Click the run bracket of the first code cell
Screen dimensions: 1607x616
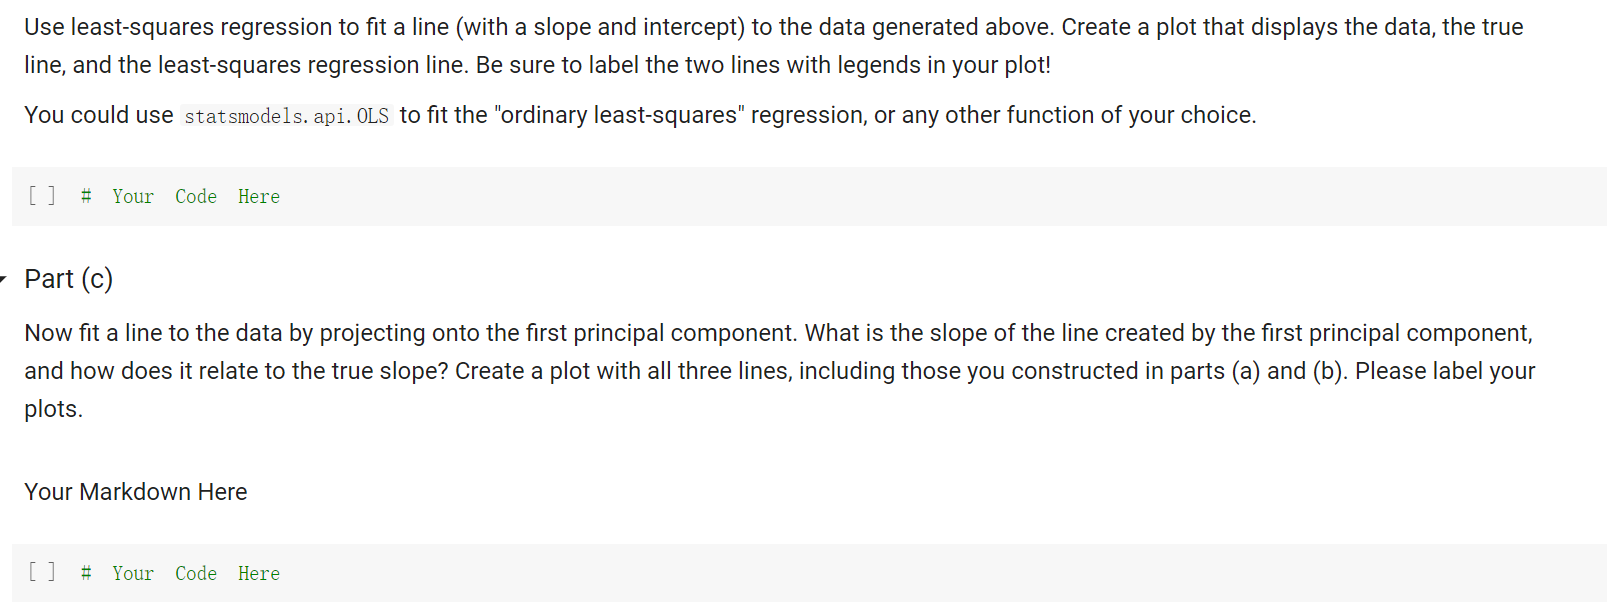[41, 196]
